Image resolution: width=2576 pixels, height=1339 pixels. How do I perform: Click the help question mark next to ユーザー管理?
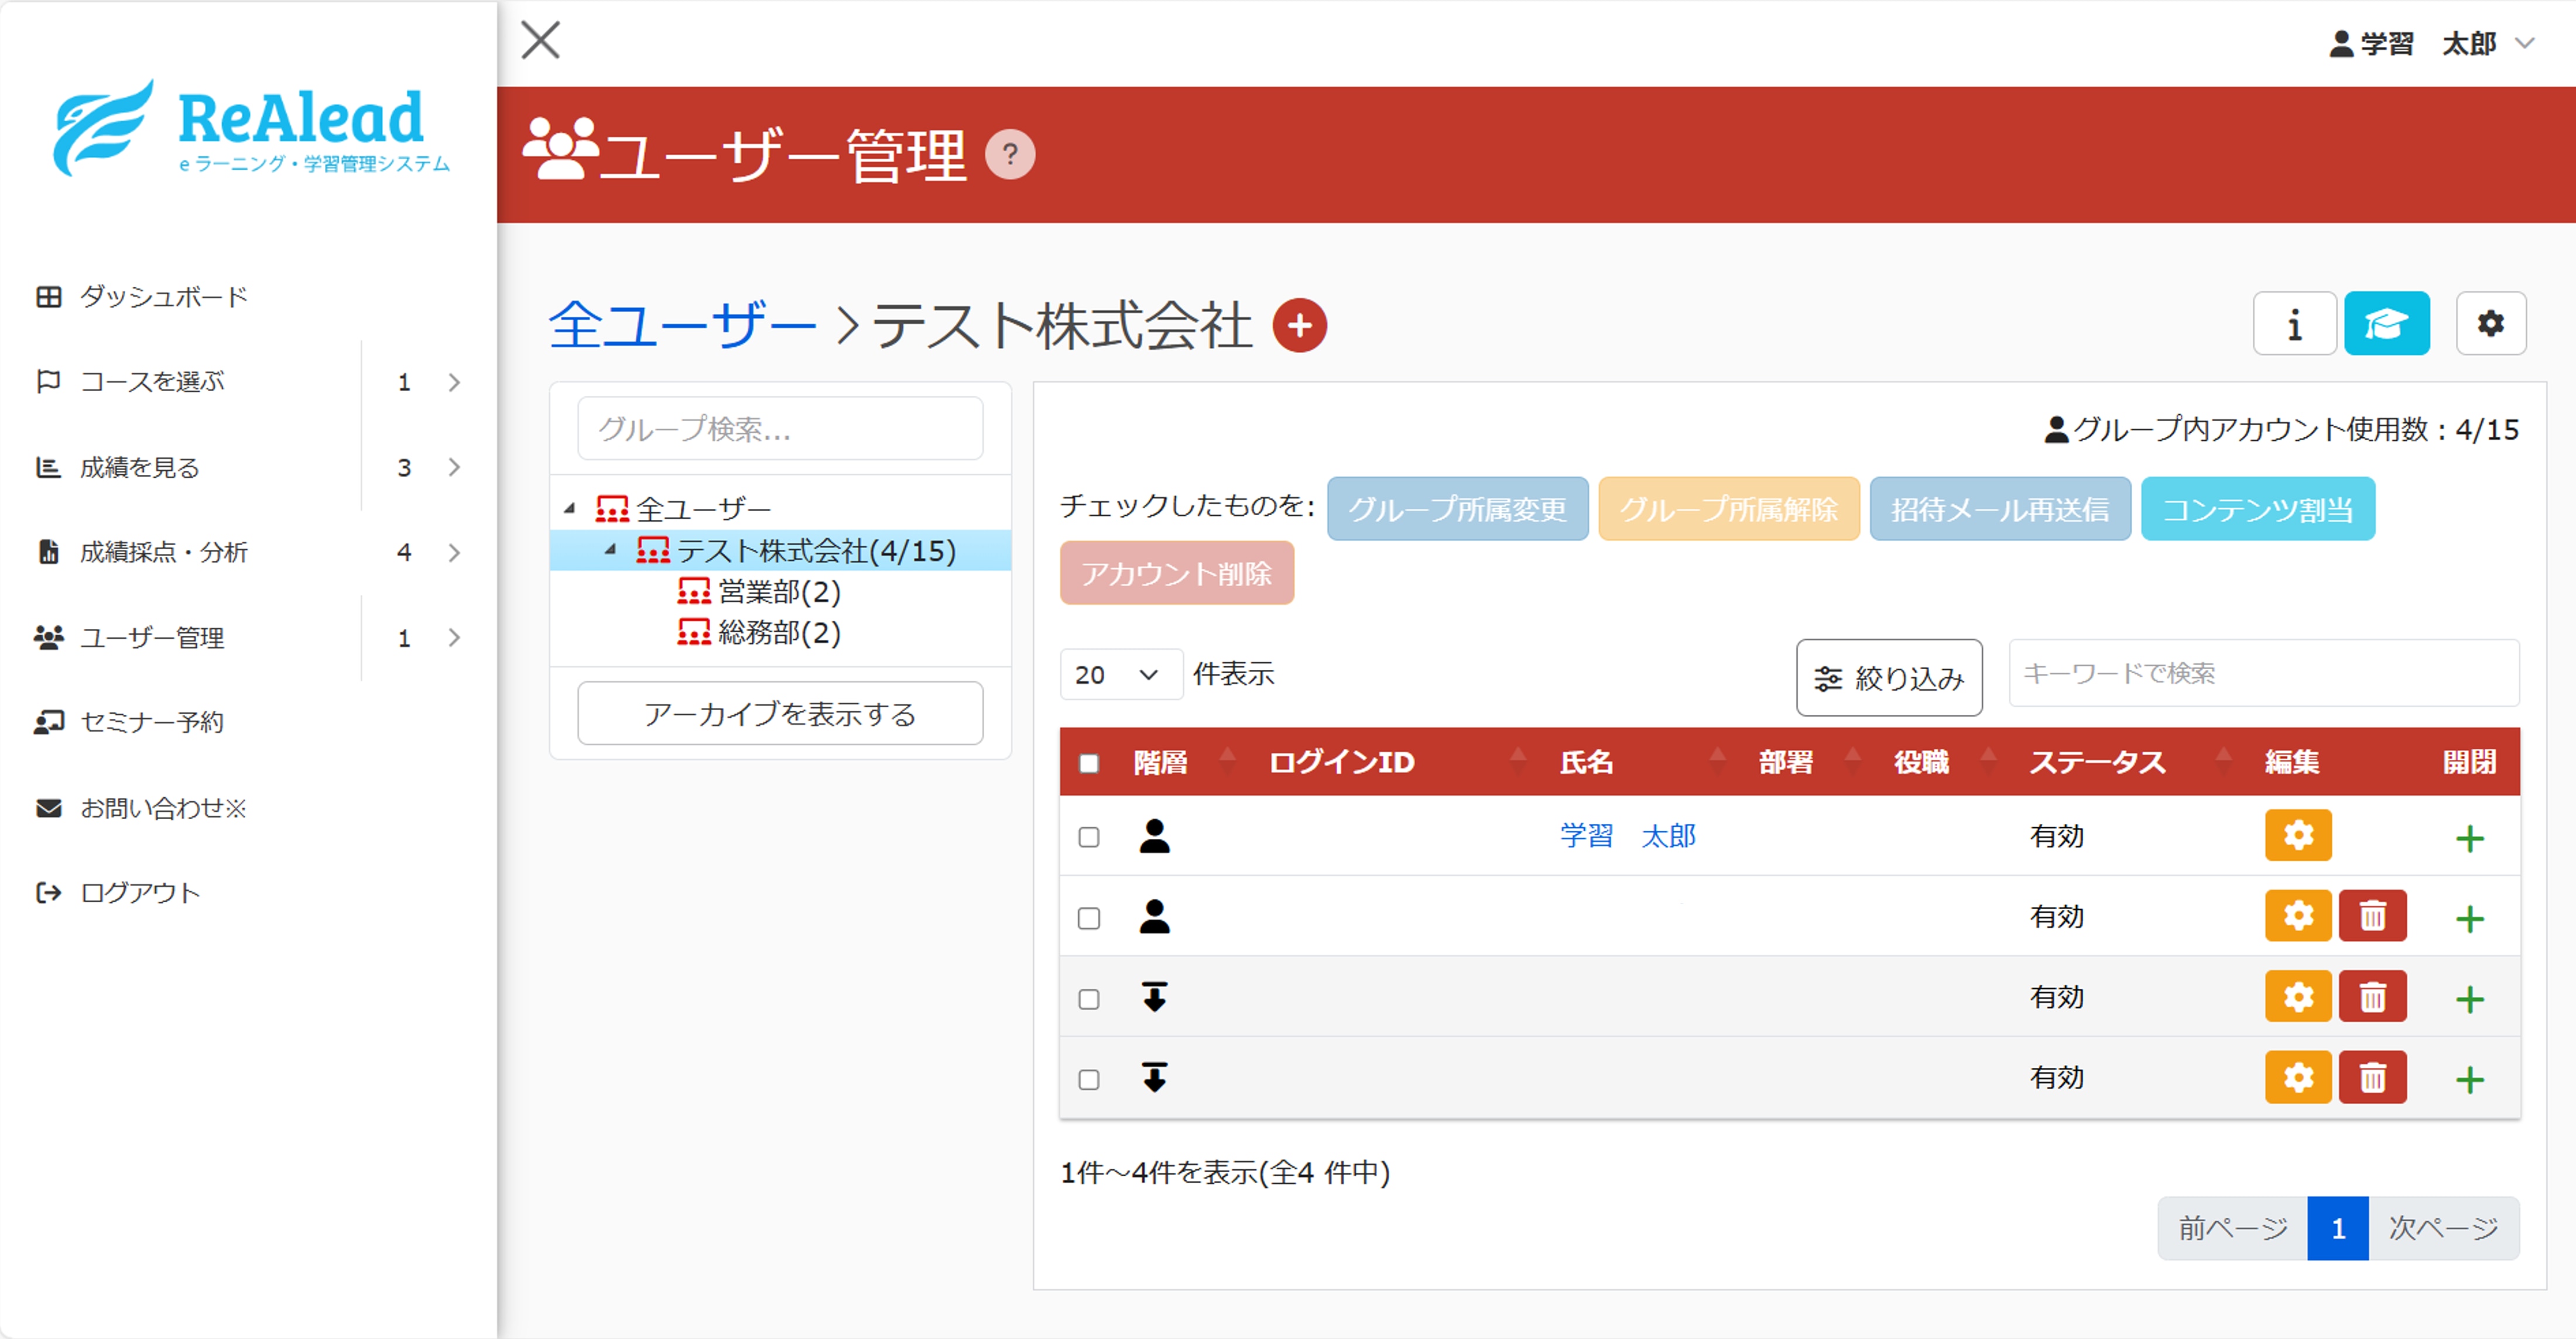pyautogui.click(x=1010, y=155)
